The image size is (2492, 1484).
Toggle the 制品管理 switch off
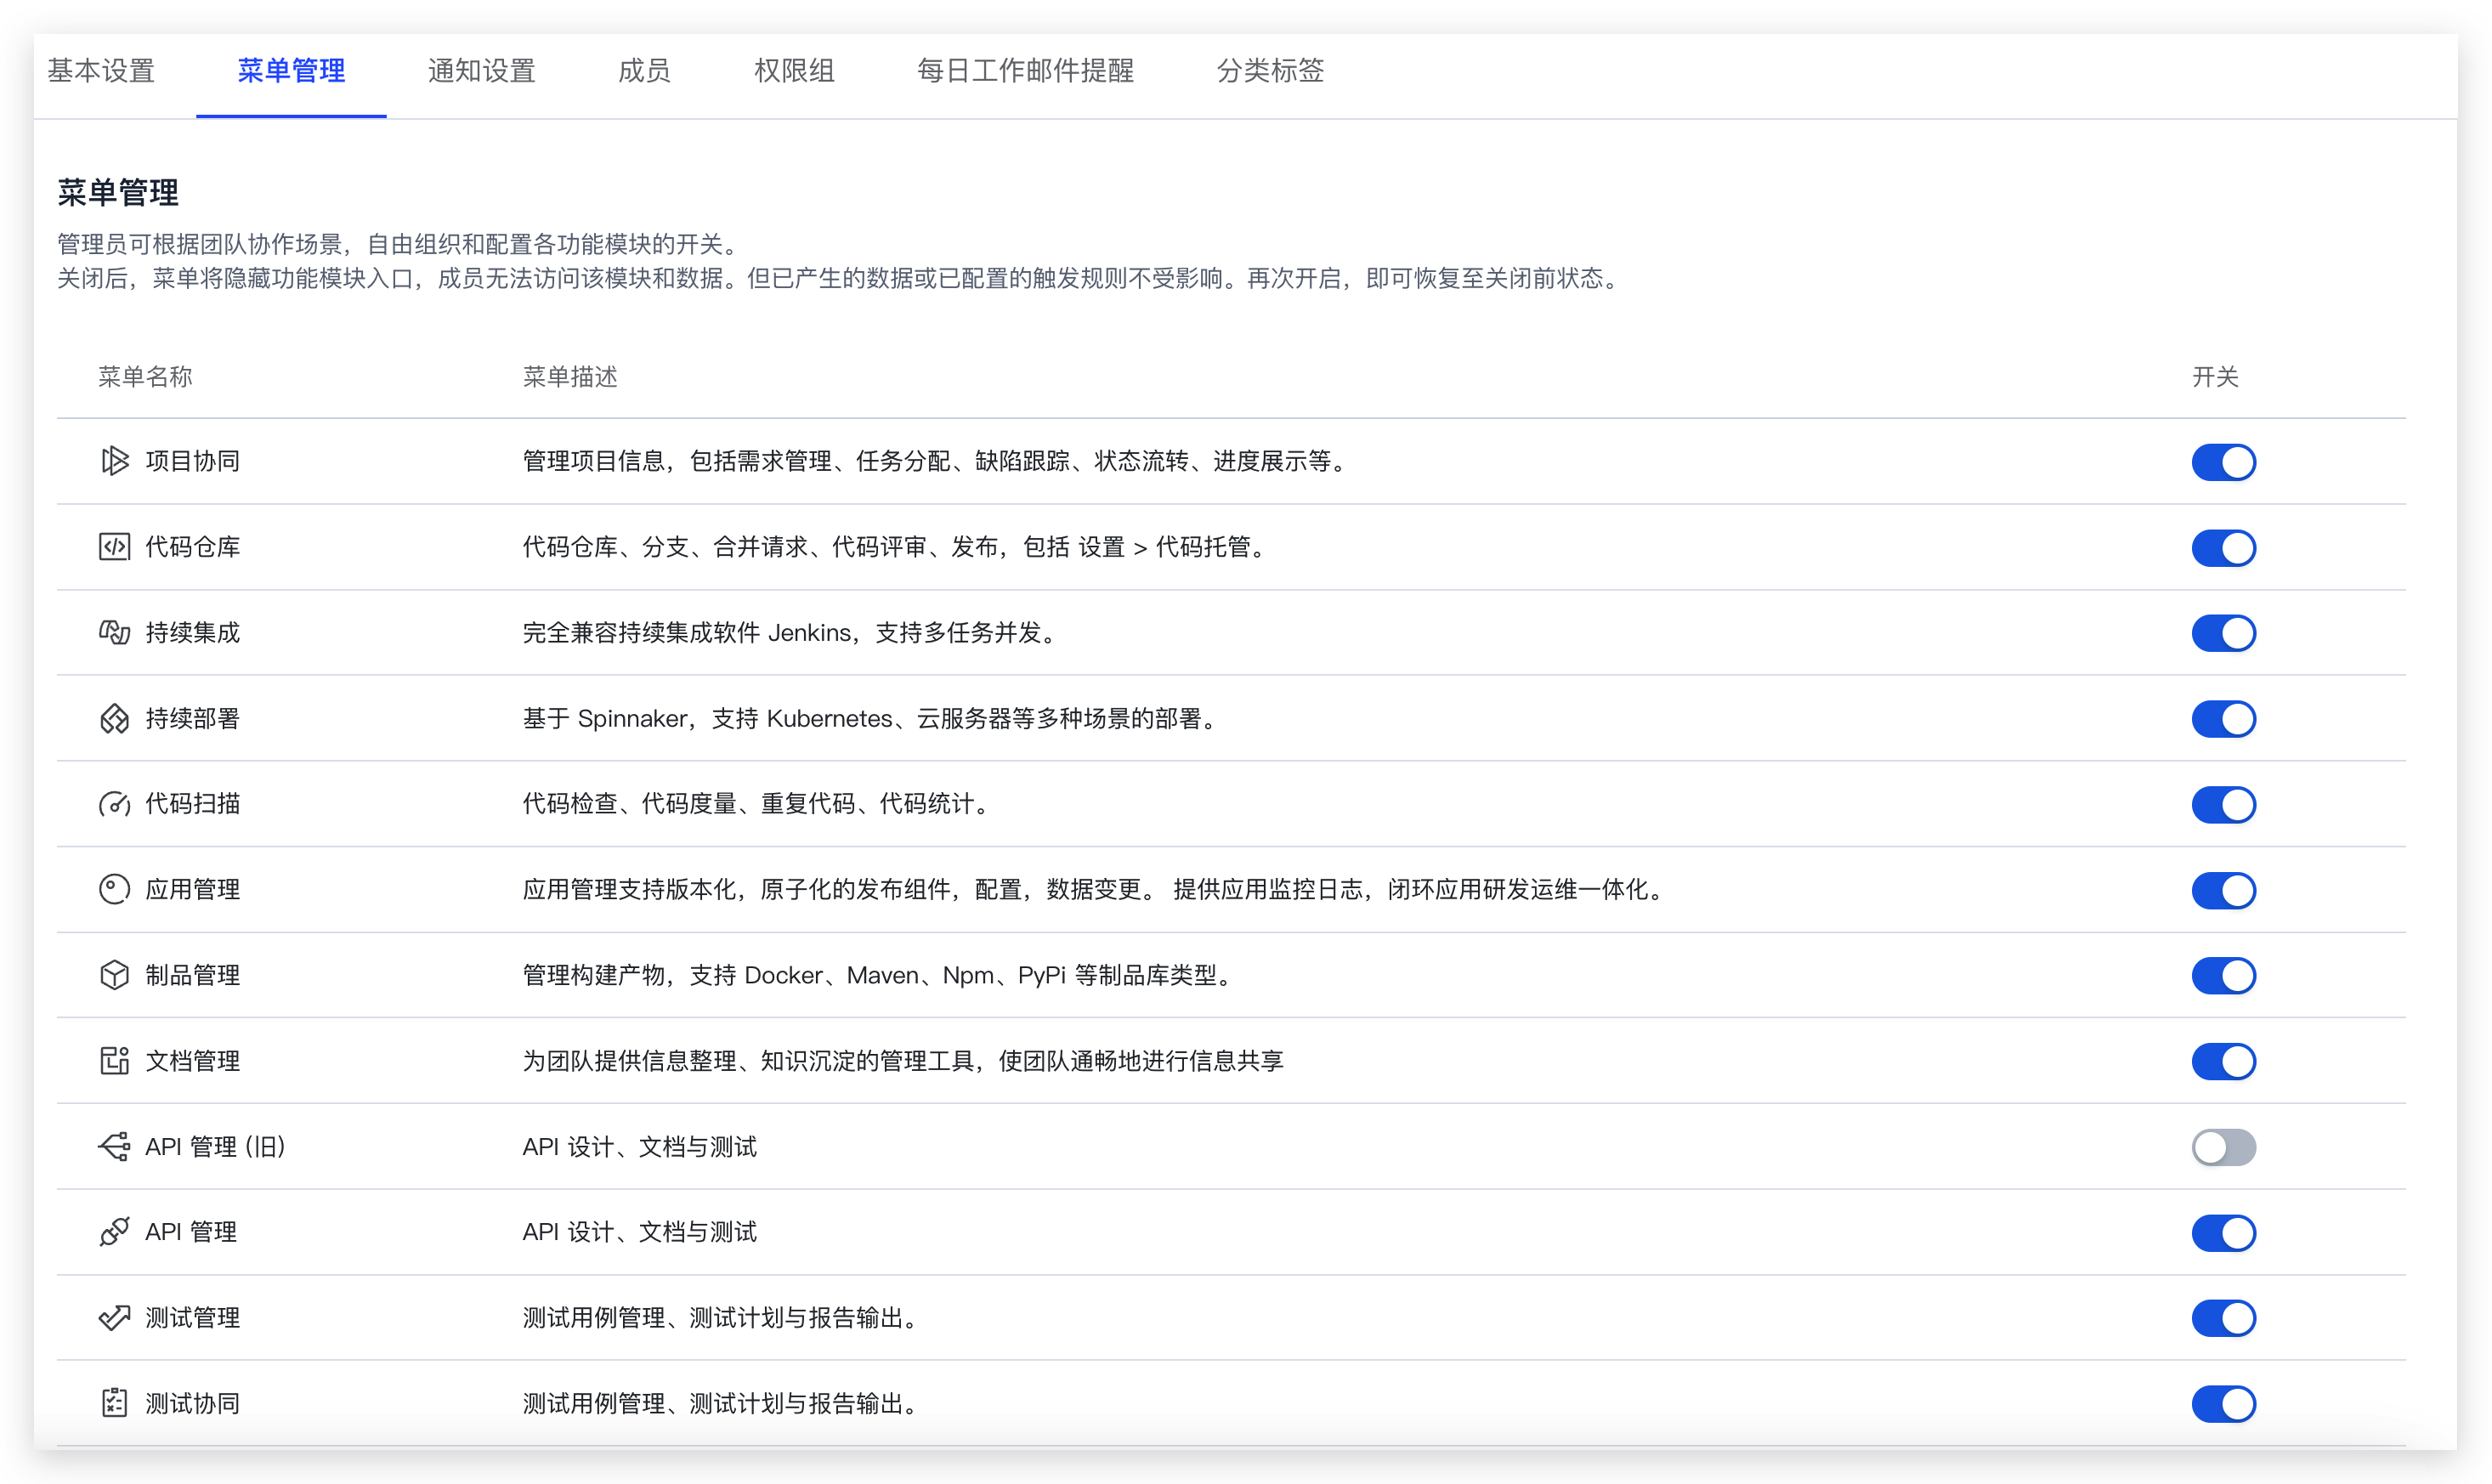tap(2223, 976)
